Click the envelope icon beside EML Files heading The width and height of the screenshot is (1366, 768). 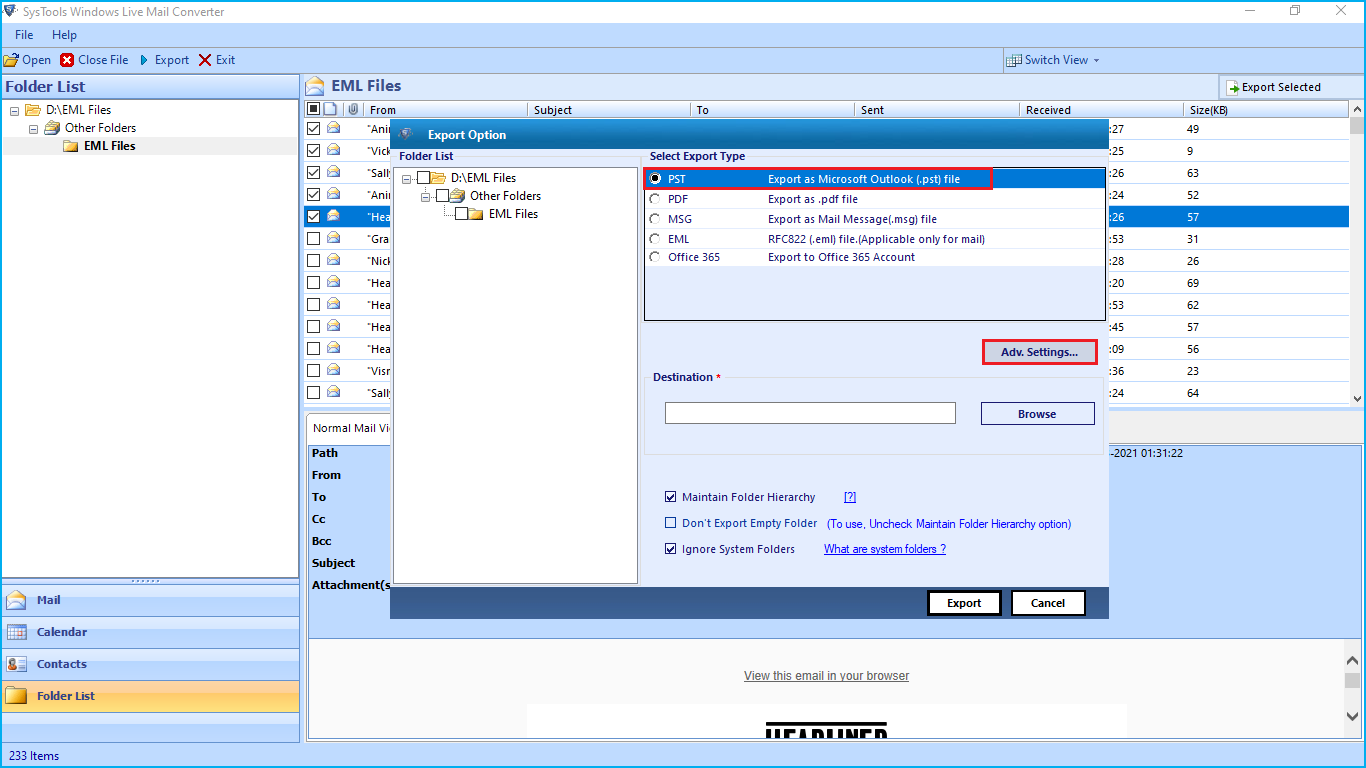tap(315, 86)
